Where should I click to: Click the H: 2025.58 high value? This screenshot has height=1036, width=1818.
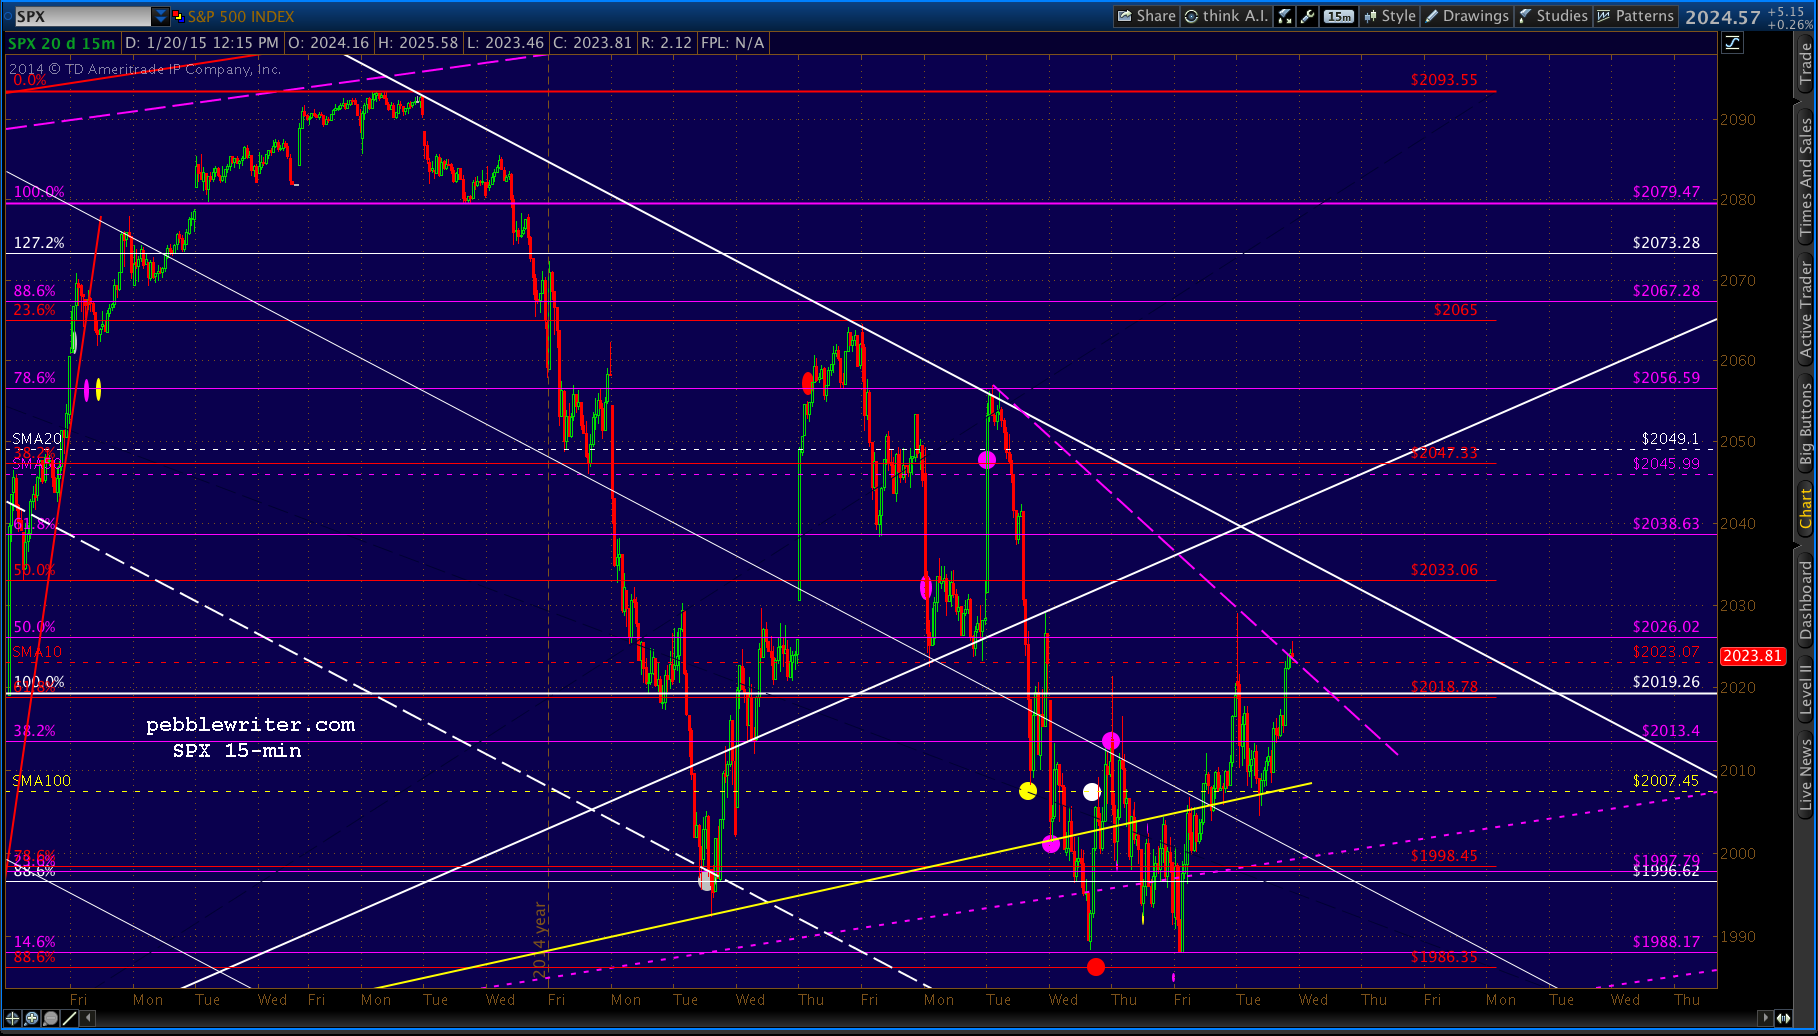pos(417,43)
